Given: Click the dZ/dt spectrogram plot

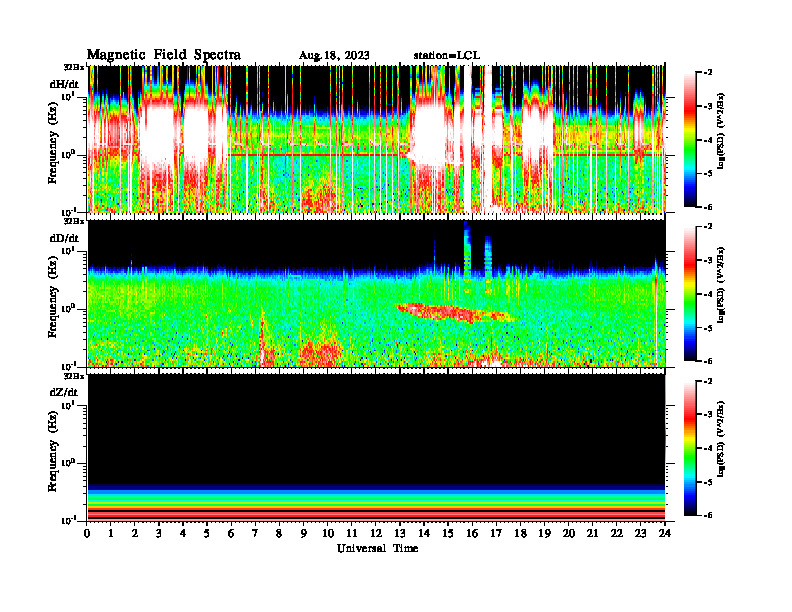Looking at the screenshot, I should click(x=376, y=447).
